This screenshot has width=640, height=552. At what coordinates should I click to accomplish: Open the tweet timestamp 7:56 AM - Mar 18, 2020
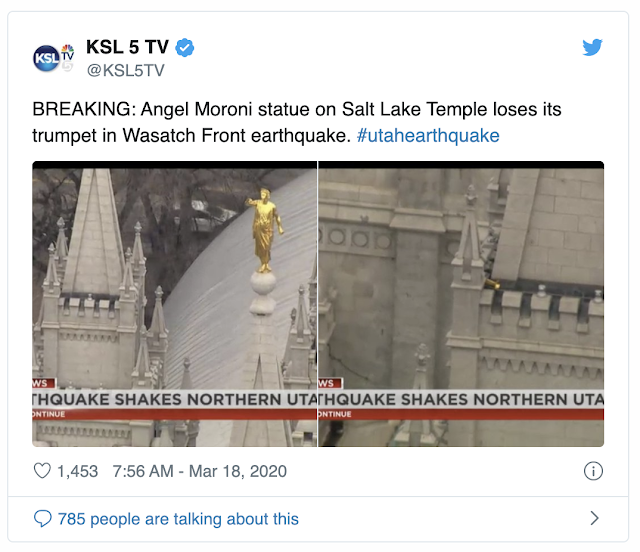(200, 471)
